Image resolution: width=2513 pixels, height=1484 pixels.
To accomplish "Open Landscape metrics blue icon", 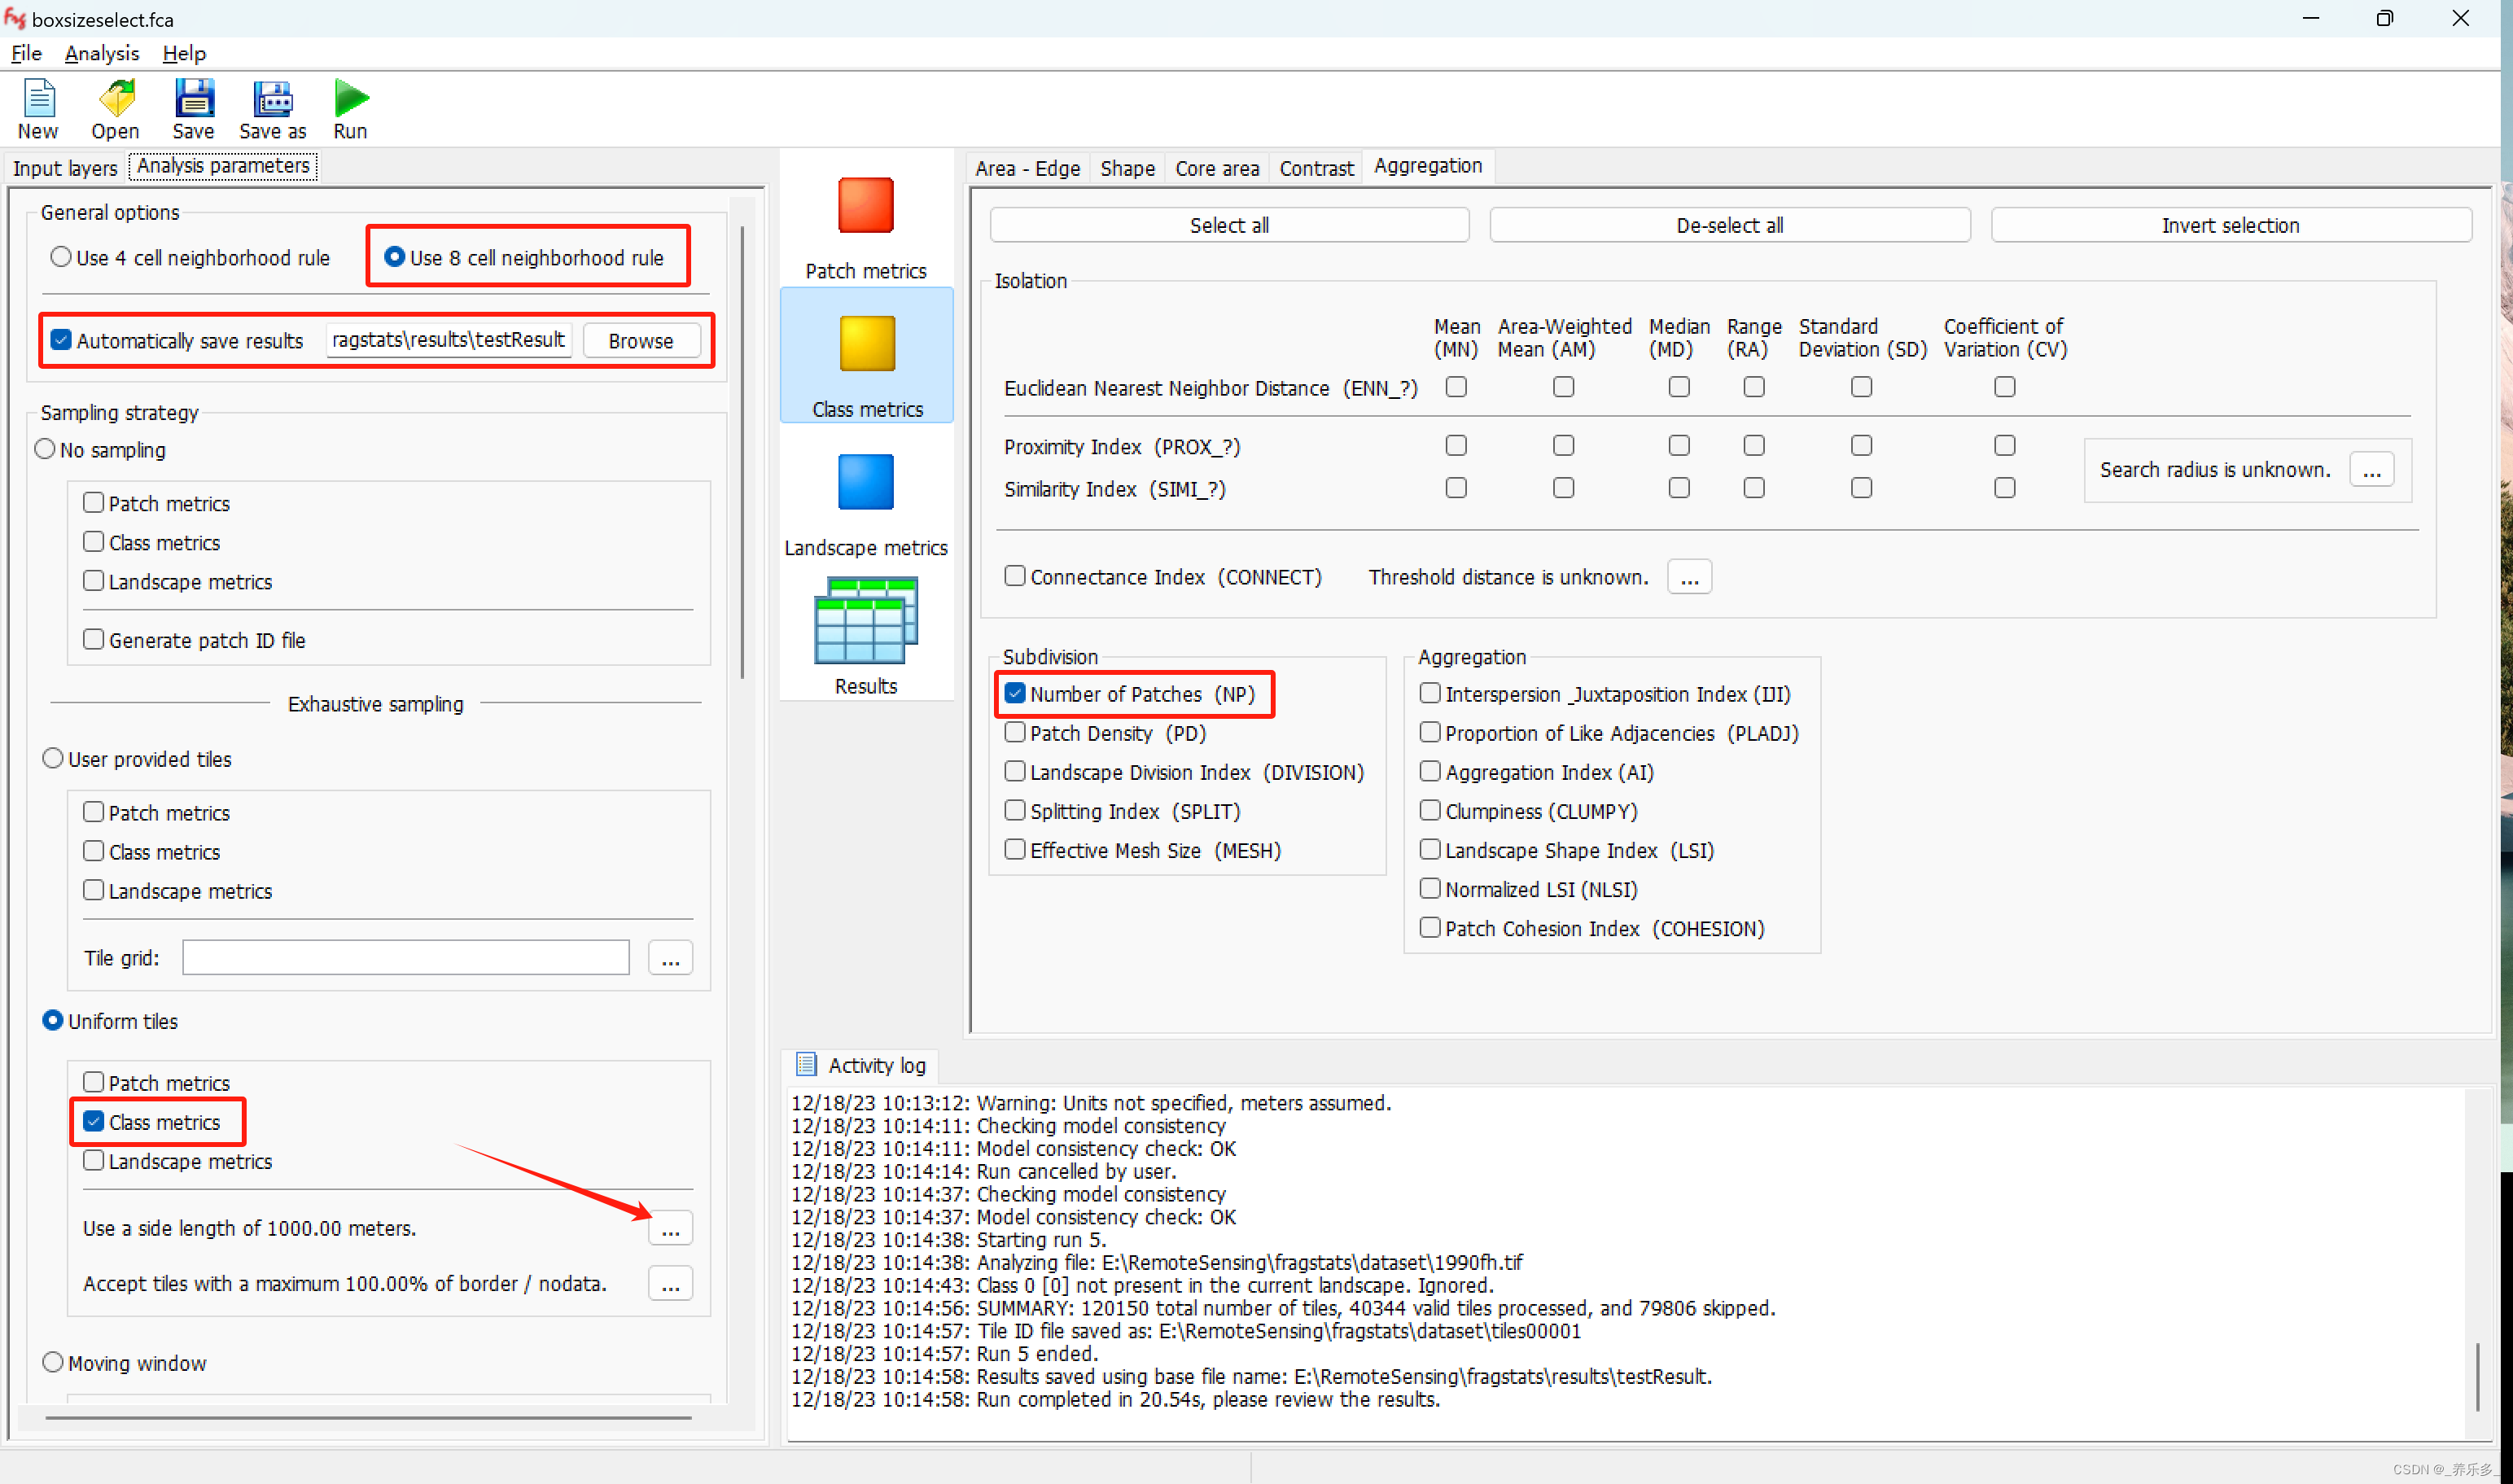I will pyautogui.click(x=866, y=483).
